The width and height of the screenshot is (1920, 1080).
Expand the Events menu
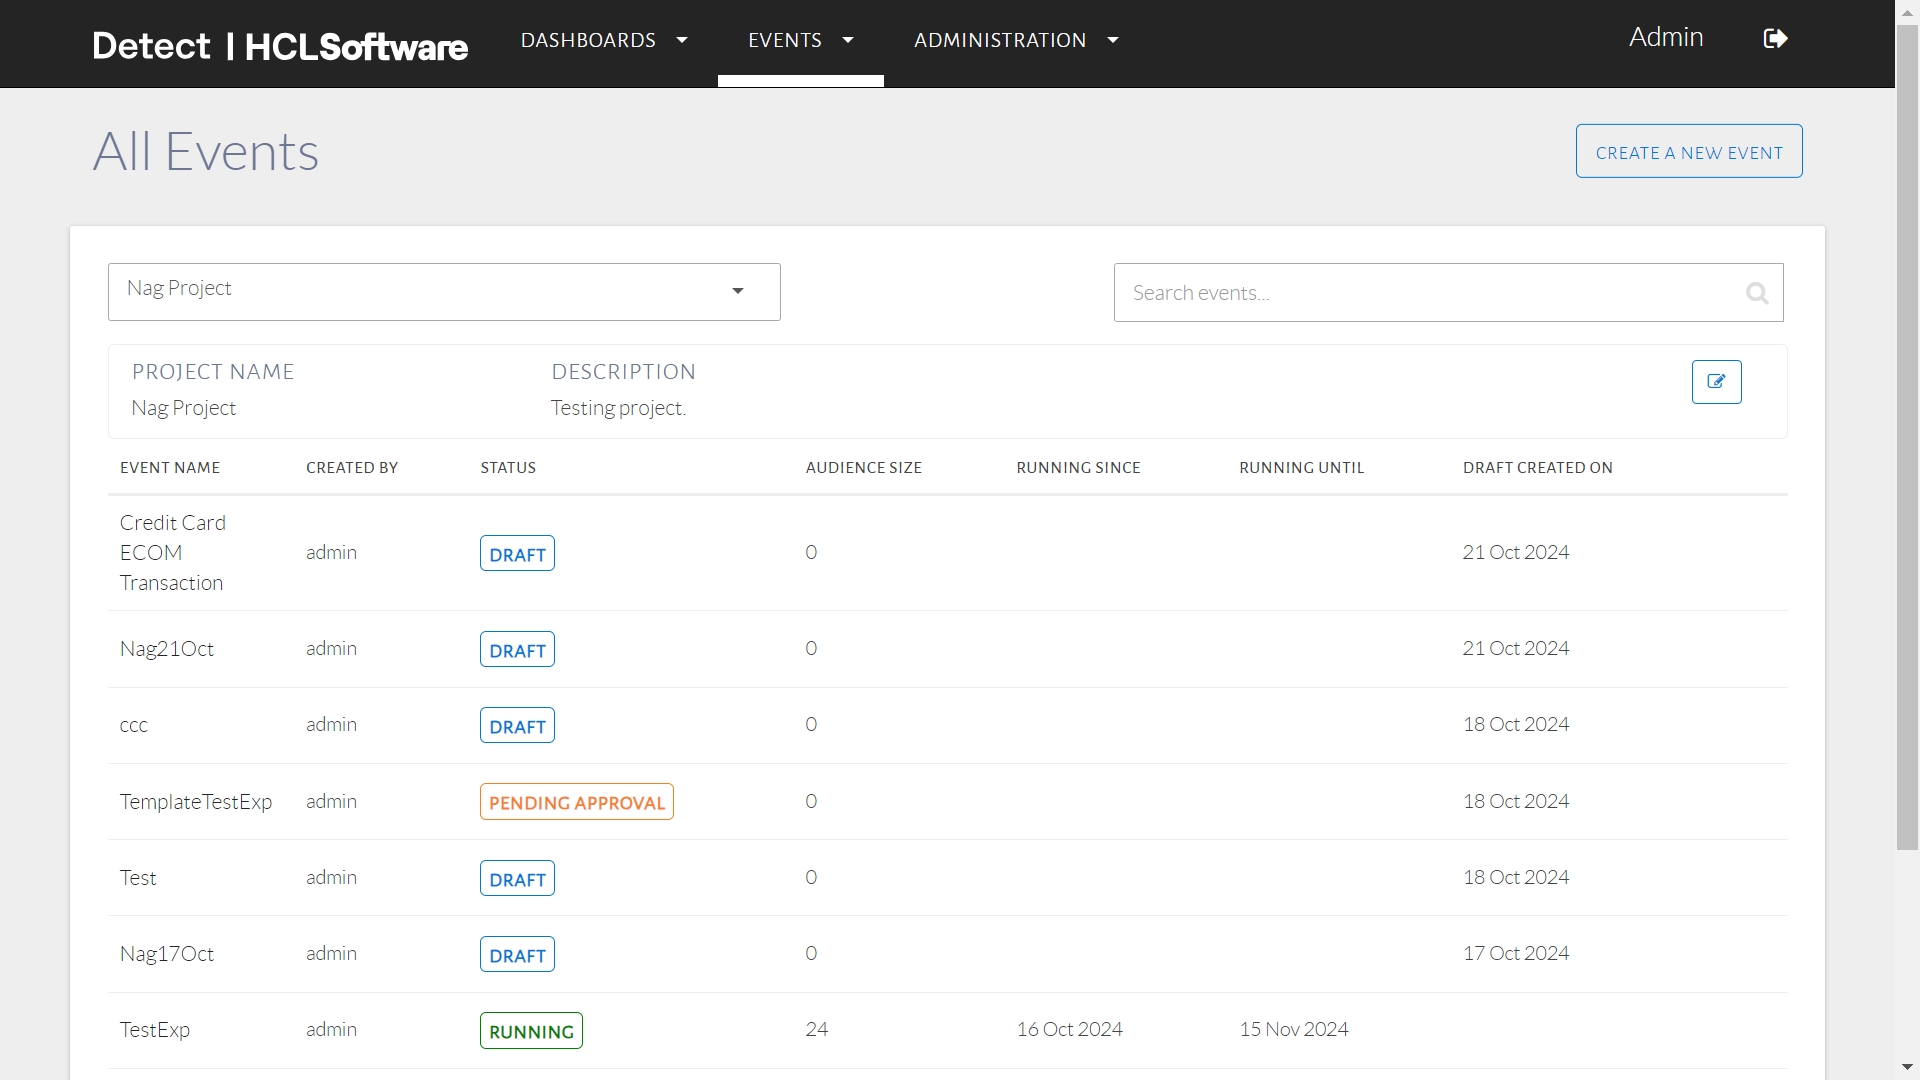coord(800,41)
